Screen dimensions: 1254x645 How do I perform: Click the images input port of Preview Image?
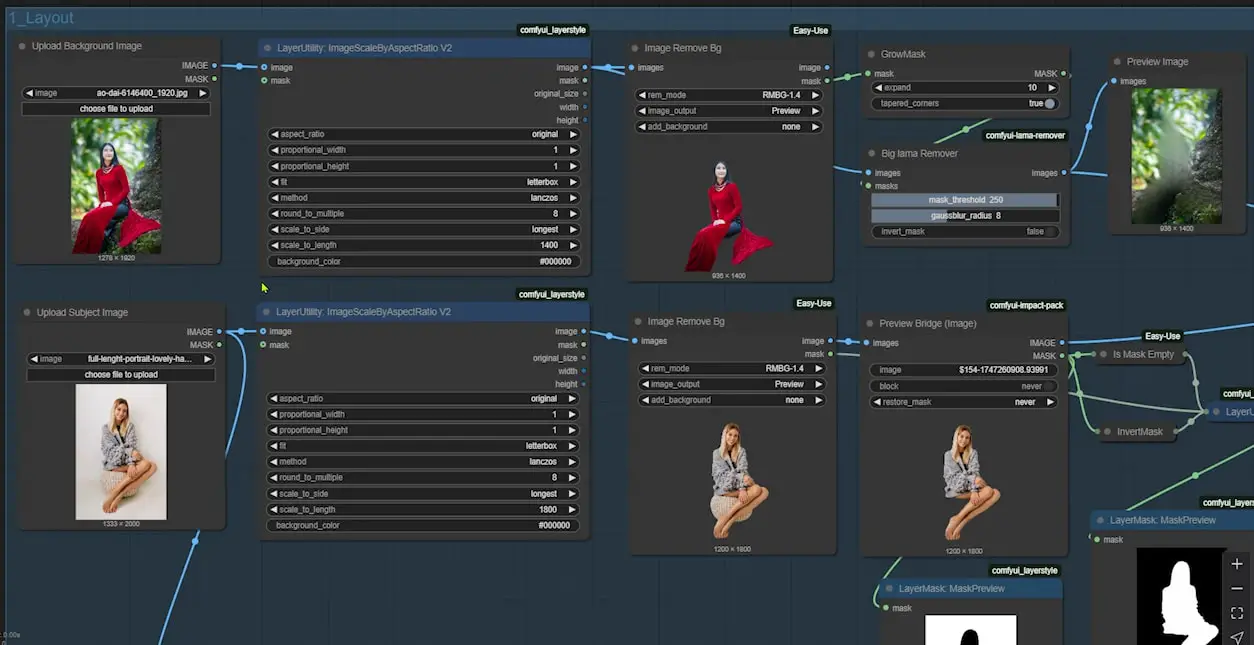1114,81
